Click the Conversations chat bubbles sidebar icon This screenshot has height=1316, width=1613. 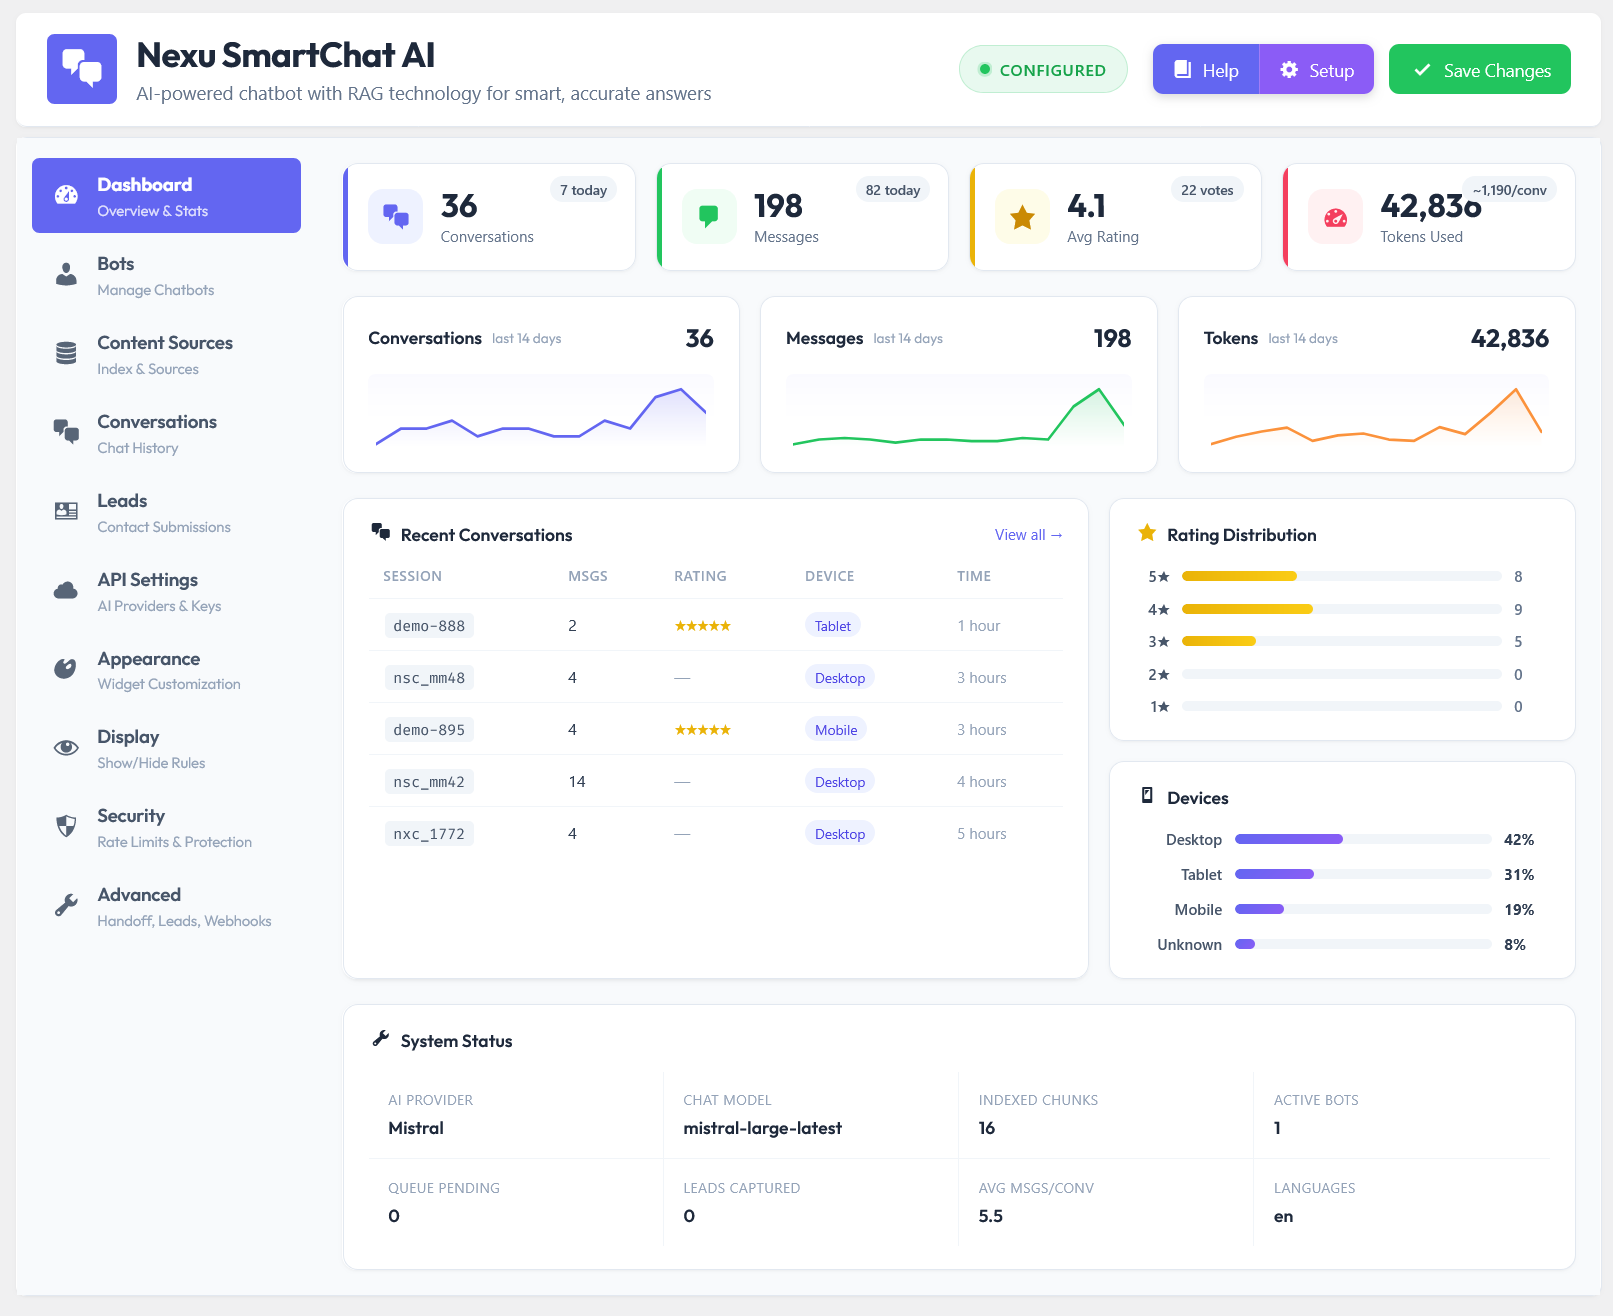[66, 432]
